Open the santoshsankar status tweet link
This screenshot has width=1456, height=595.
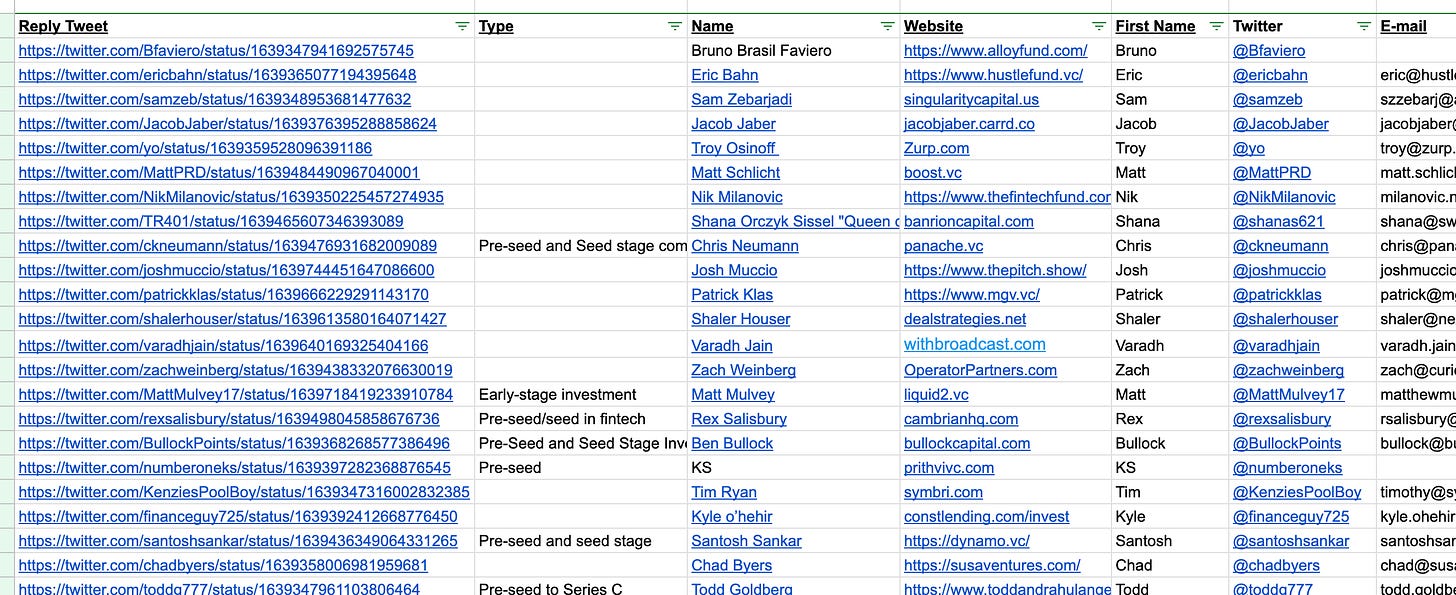(x=238, y=541)
